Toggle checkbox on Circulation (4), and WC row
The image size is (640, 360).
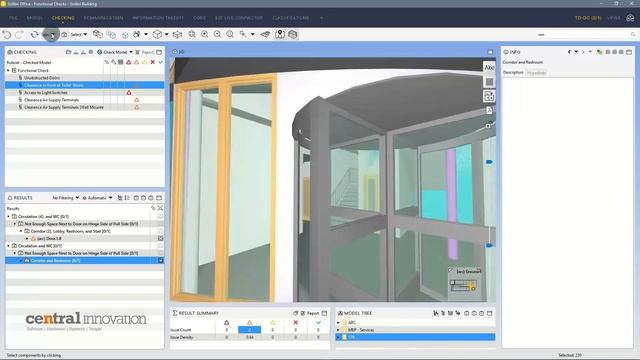tap(160, 217)
